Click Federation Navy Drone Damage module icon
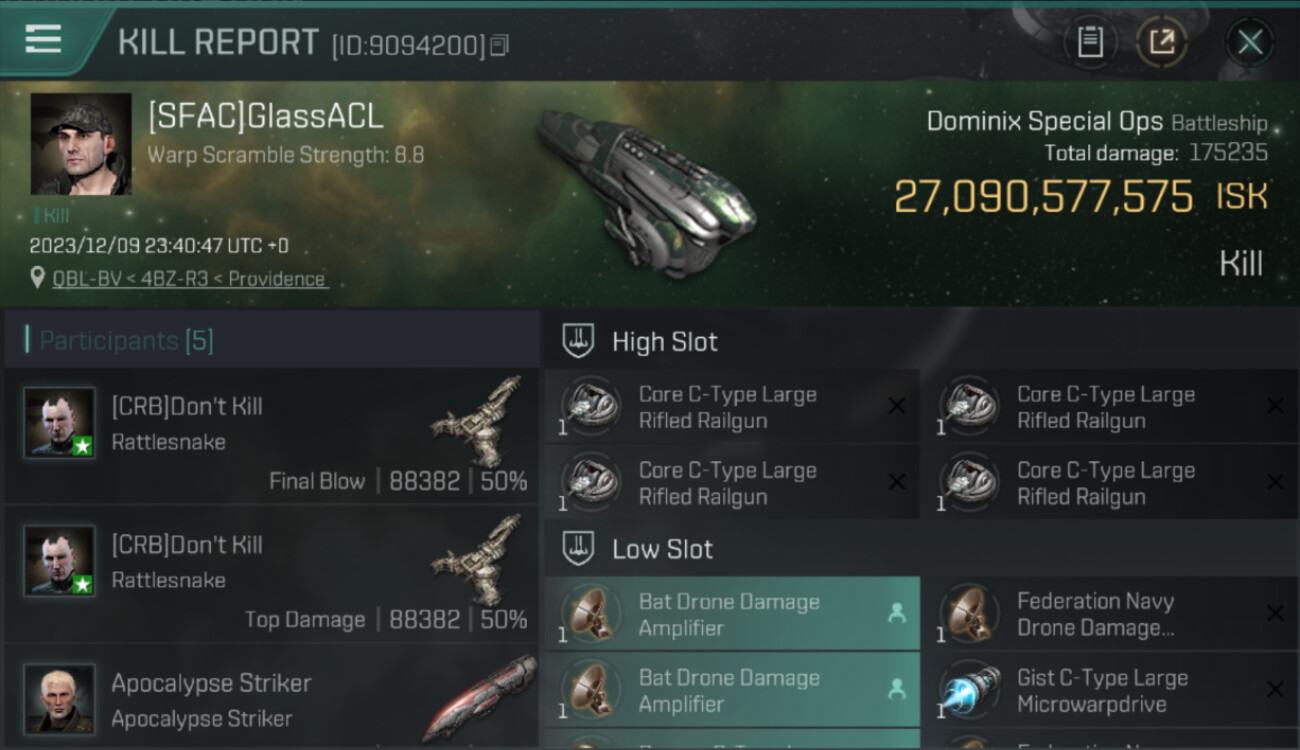 tap(969, 613)
